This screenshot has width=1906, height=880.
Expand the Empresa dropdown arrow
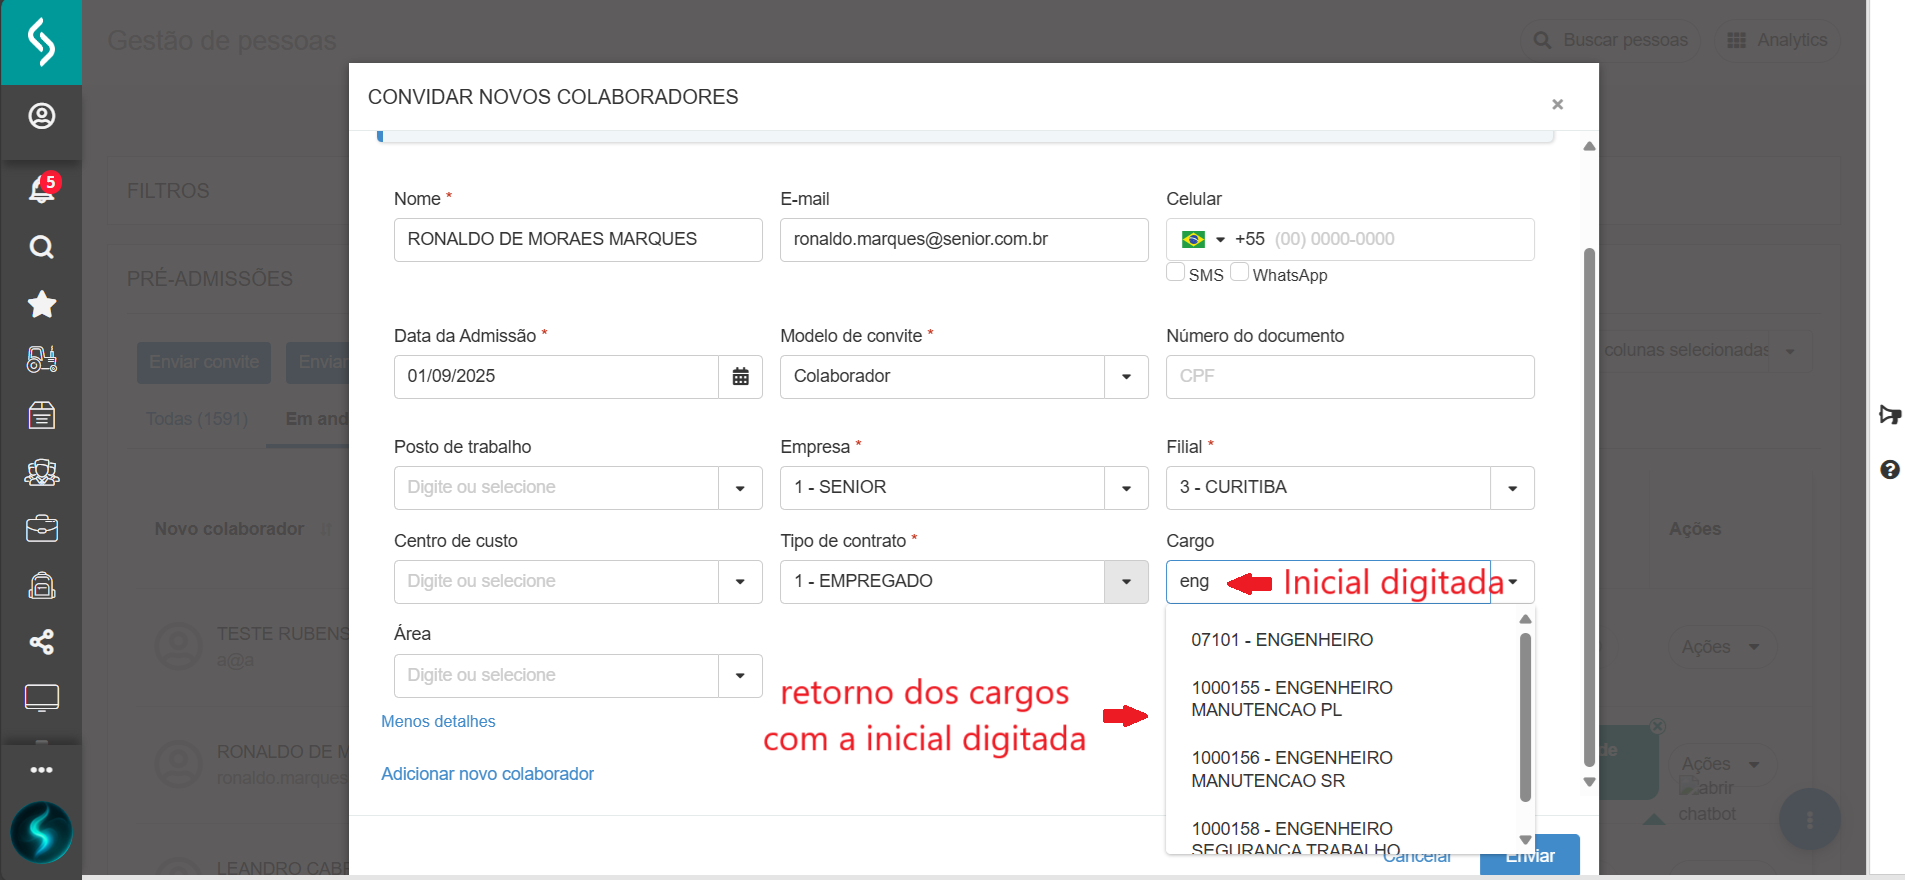pyautogui.click(x=1126, y=488)
